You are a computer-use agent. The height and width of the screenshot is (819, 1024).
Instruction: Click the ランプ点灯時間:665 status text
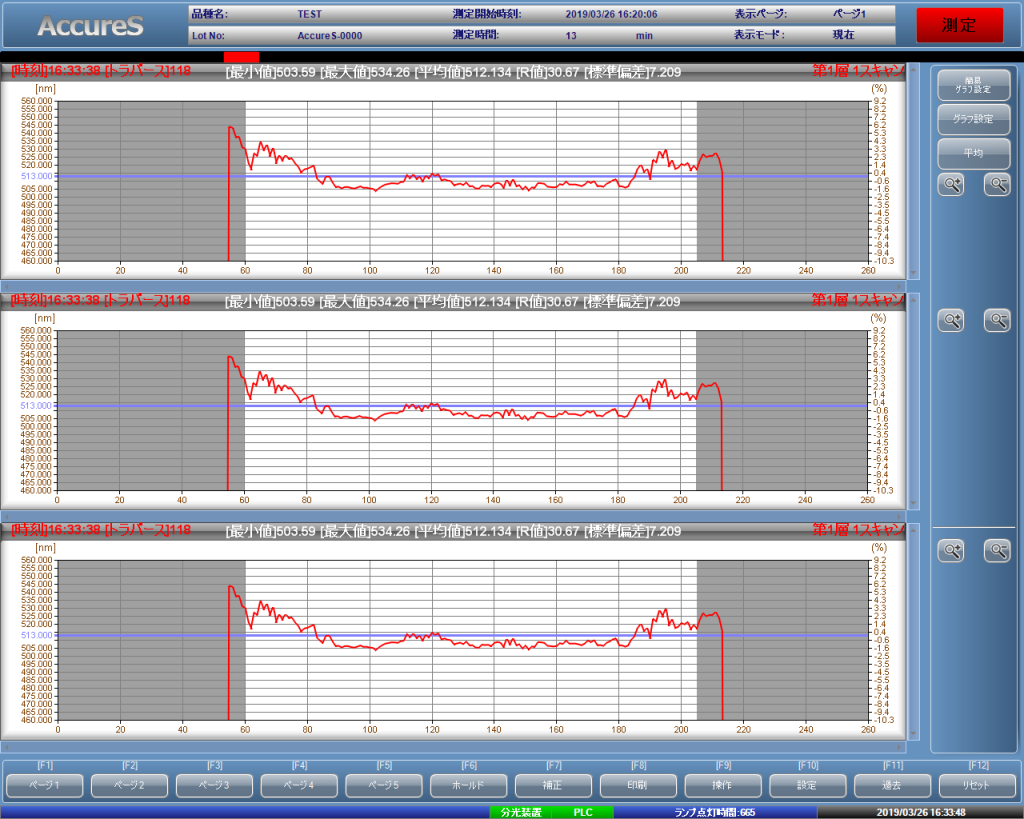pos(714,812)
